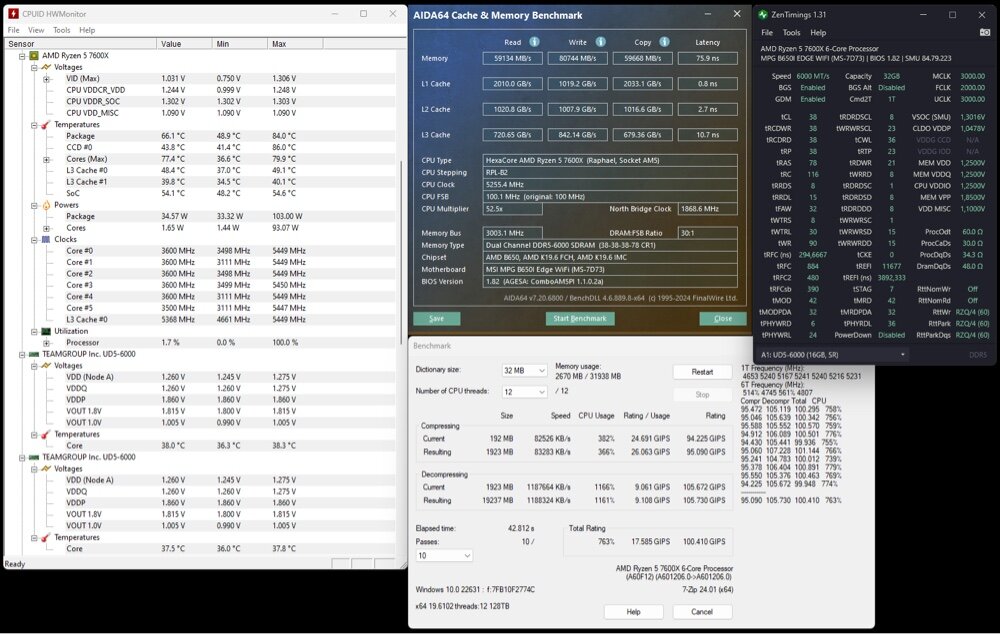Click the Value column header

click(x=184, y=43)
